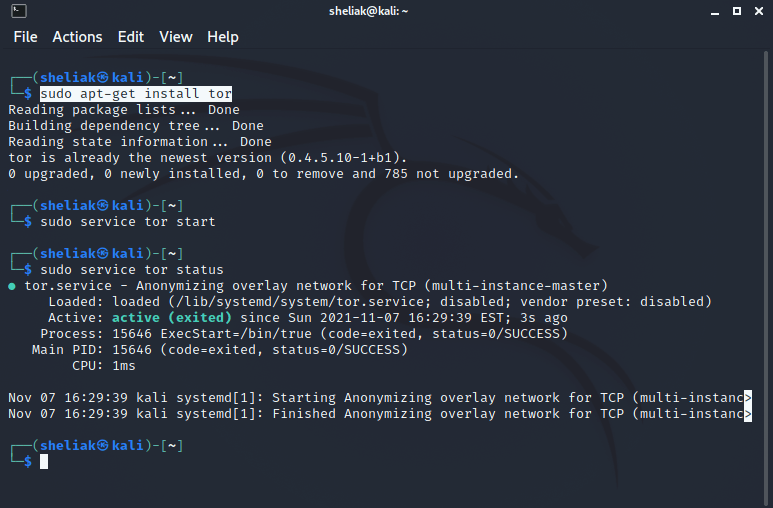Open the View menu
This screenshot has height=508, width=773.
click(175, 37)
